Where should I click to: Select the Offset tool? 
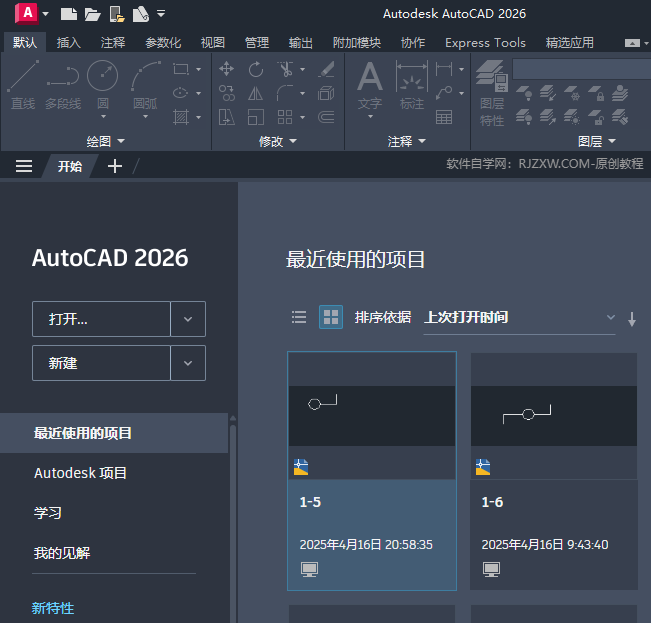point(326,117)
